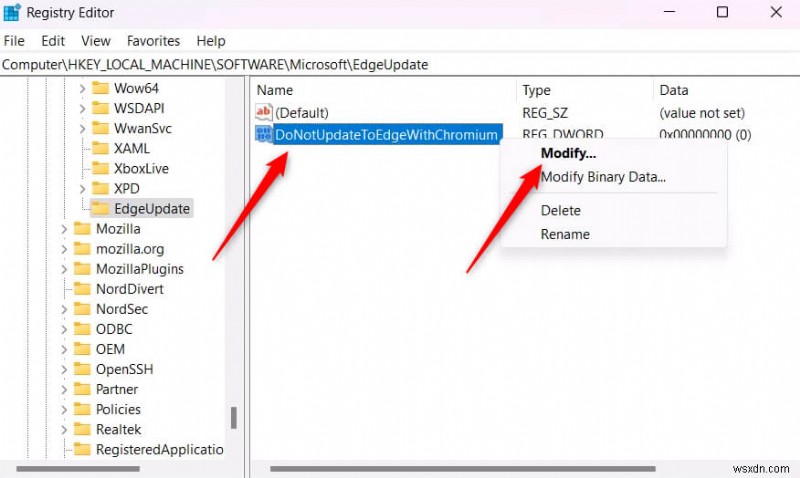Click the RegisteredApplications folder icon
The width and height of the screenshot is (800, 478).
[x=82, y=449]
